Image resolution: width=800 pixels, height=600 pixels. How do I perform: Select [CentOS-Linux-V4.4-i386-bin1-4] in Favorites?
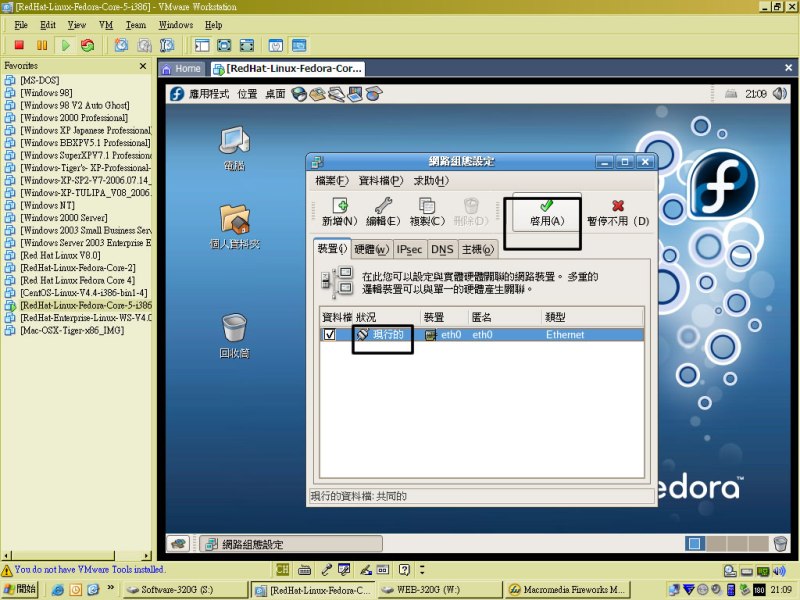click(84, 293)
